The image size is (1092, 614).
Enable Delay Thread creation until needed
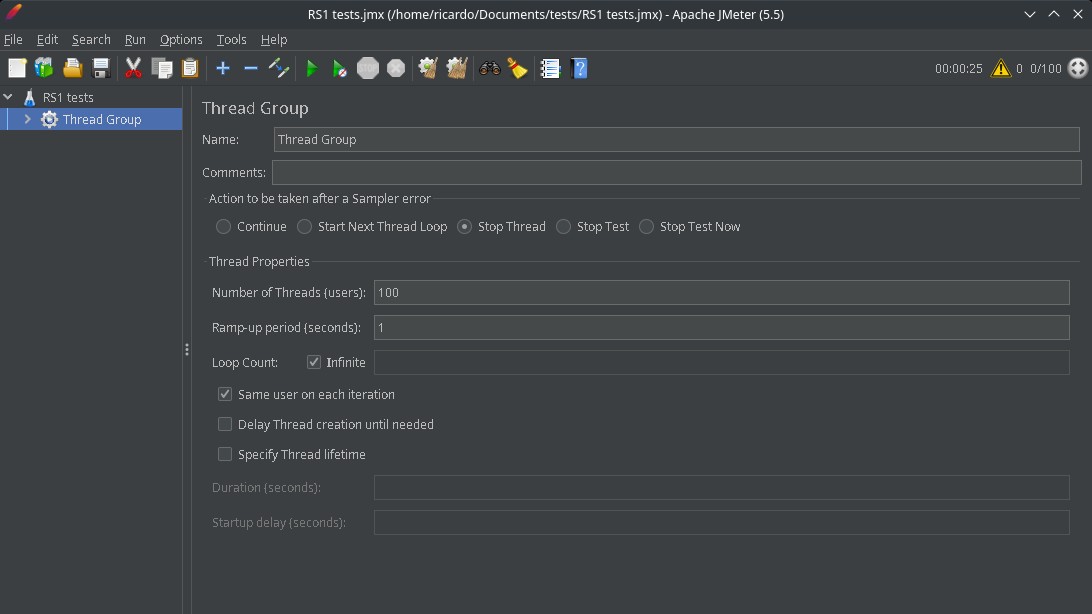pos(225,424)
